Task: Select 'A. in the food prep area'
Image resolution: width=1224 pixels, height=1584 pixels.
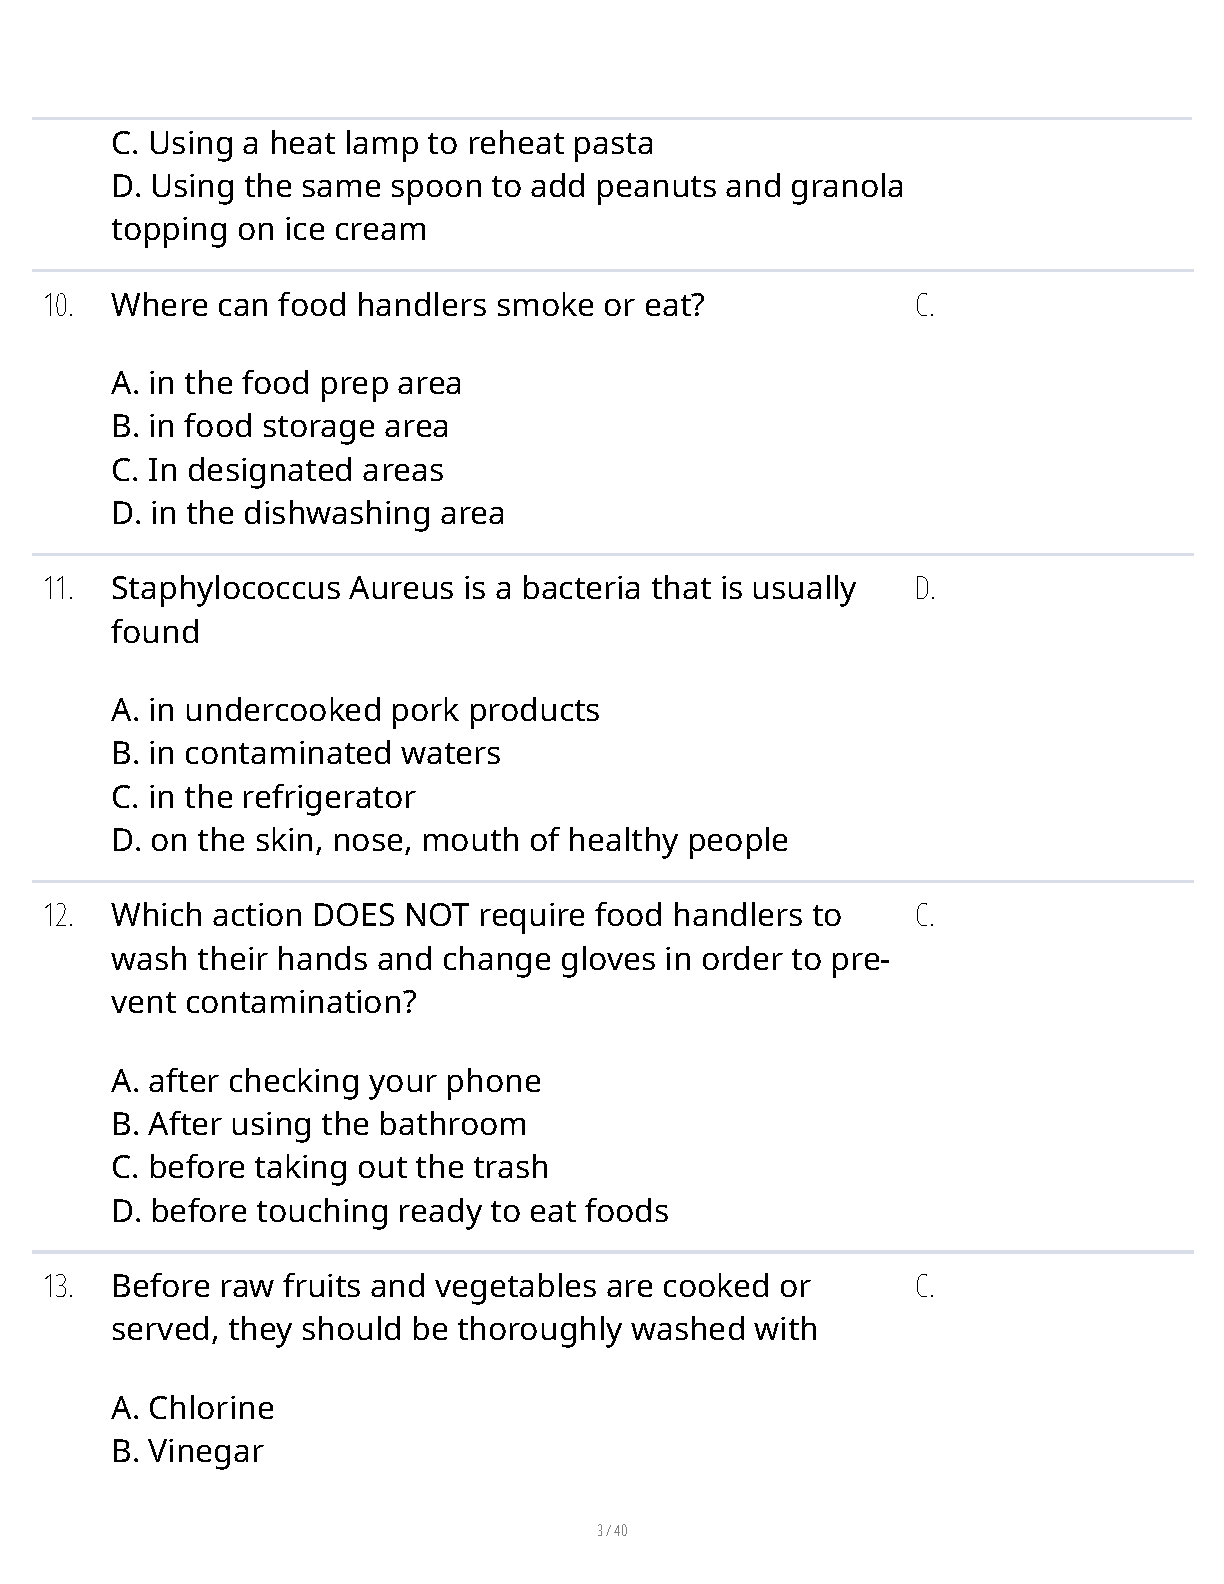Action: point(287,383)
